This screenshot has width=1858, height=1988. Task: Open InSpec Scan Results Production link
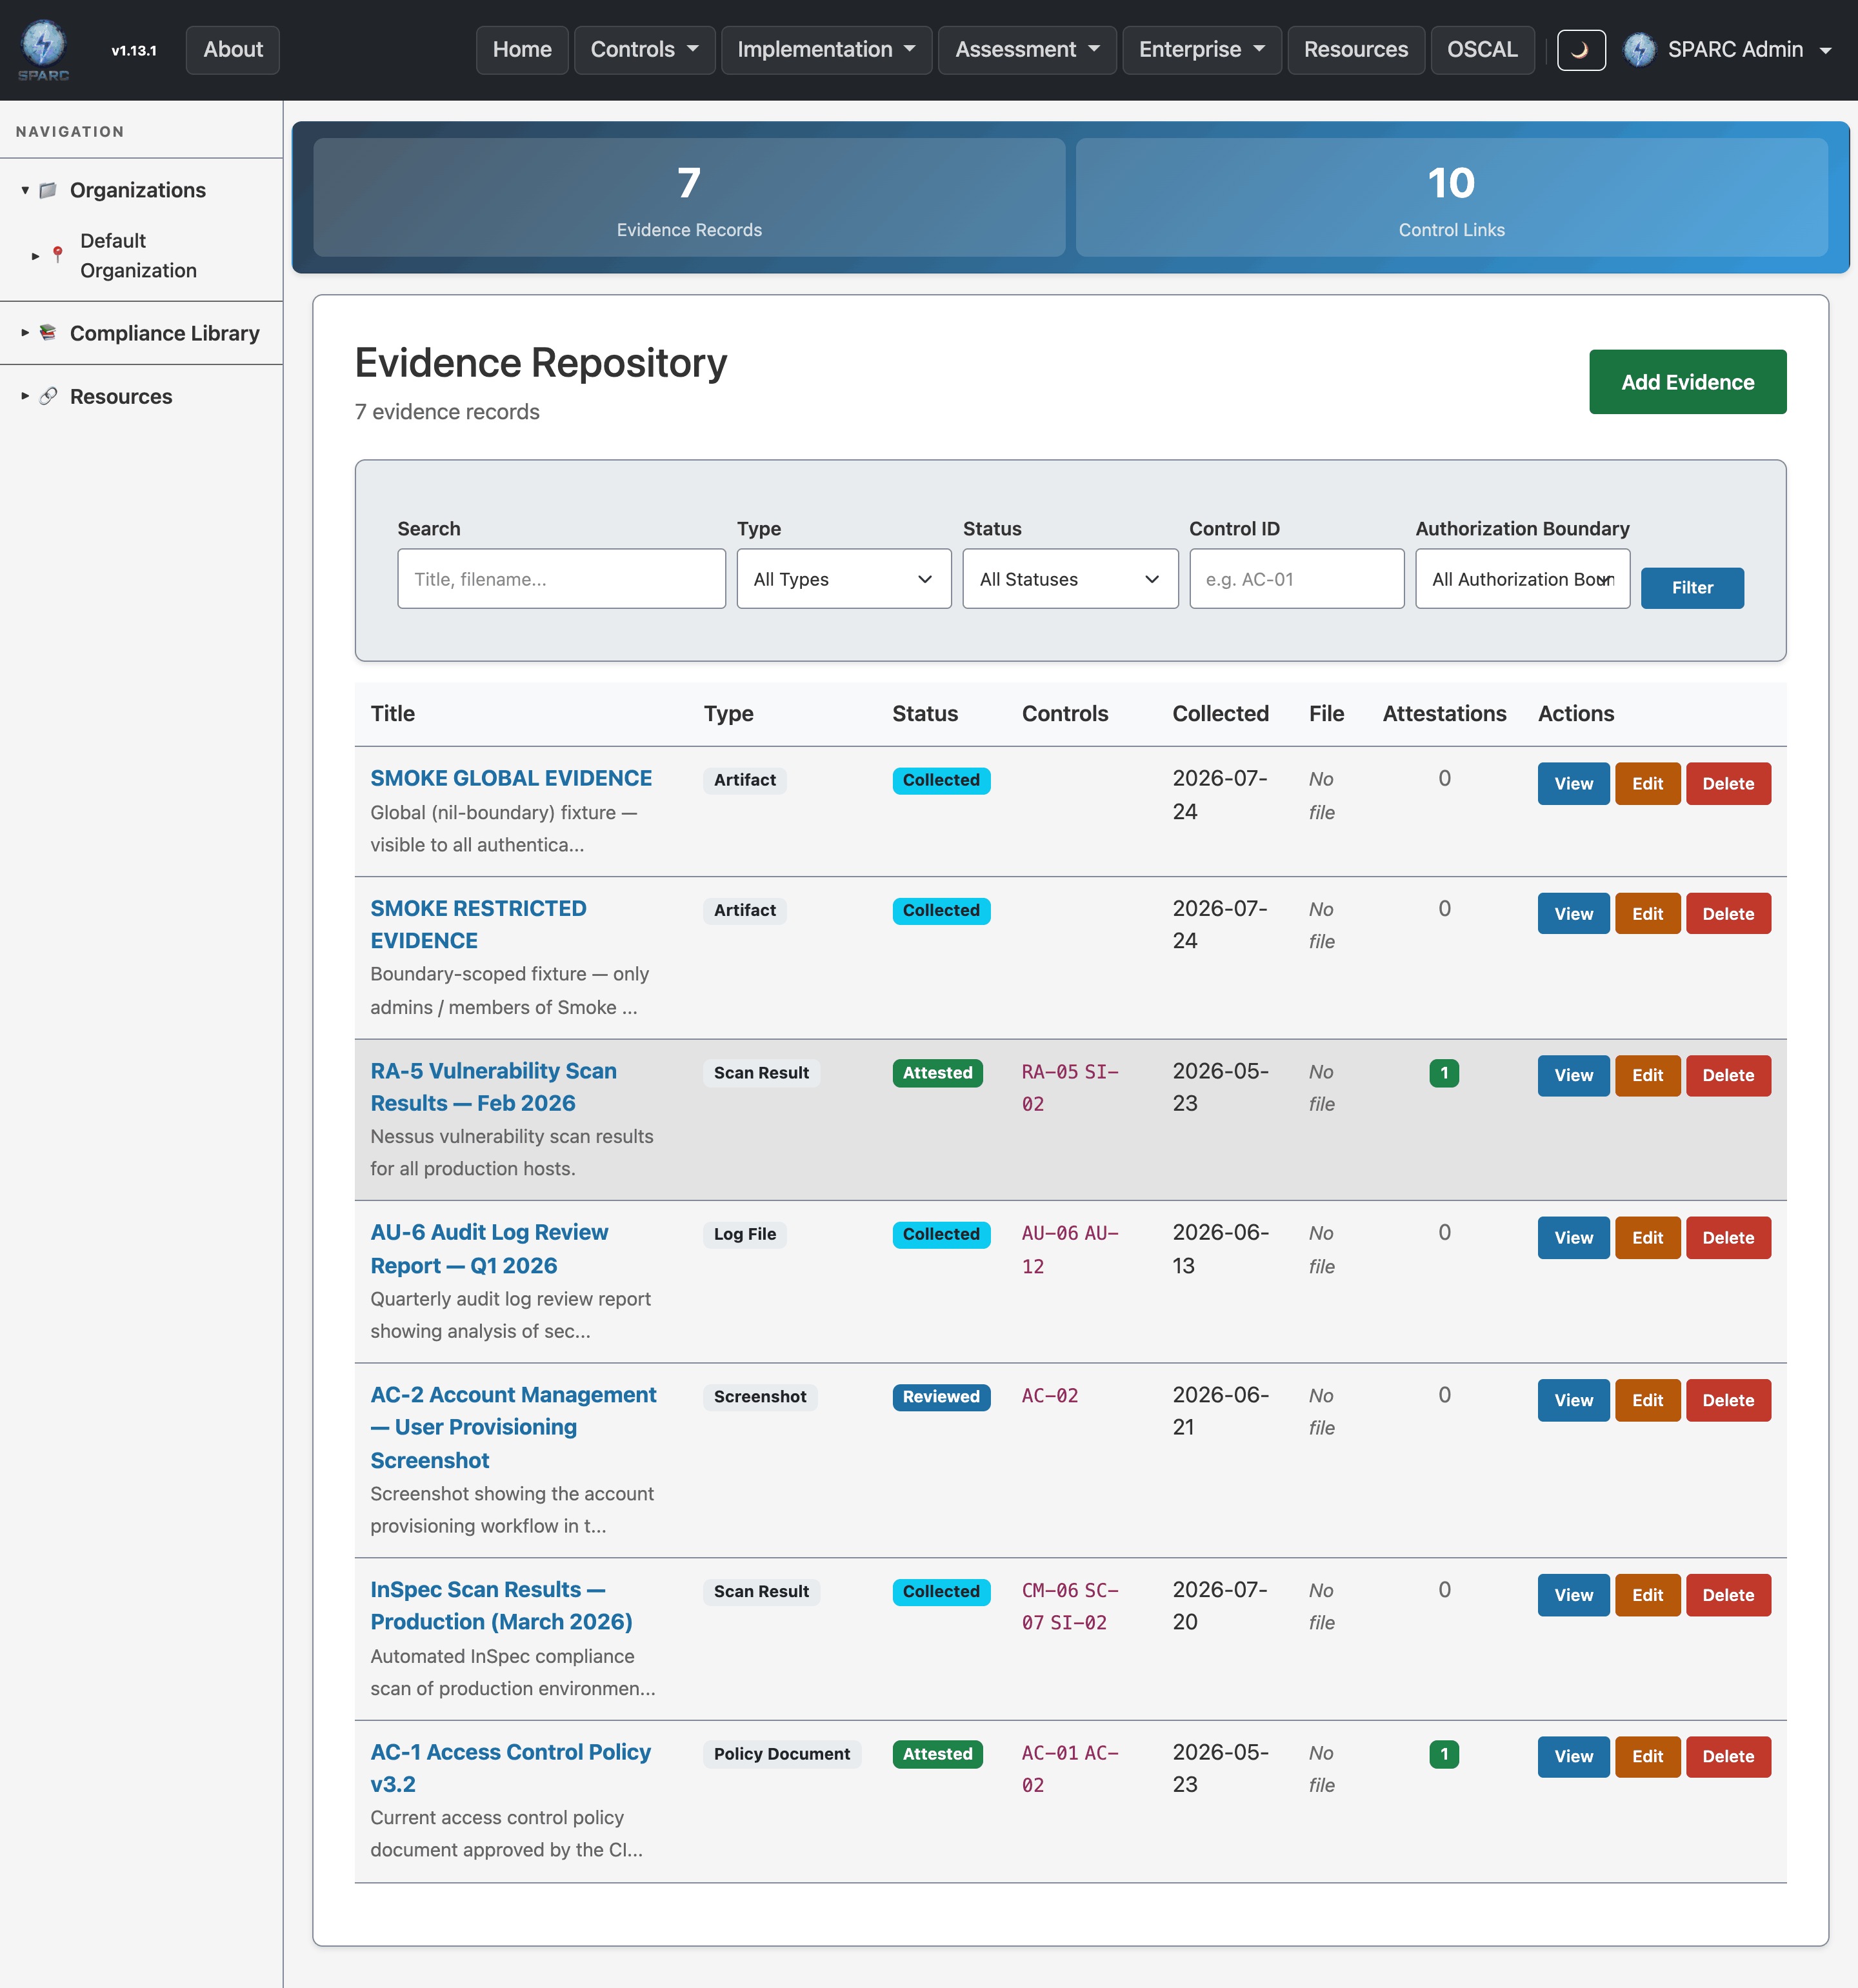coord(501,1605)
